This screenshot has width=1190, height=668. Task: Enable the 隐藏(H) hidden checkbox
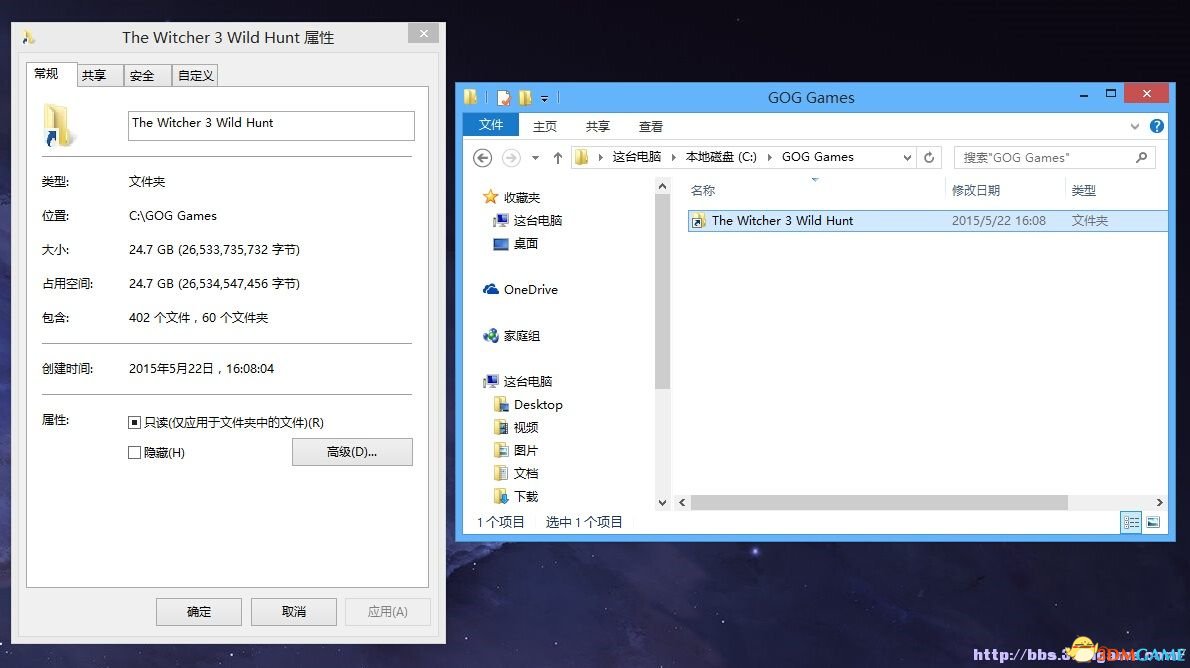134,452
